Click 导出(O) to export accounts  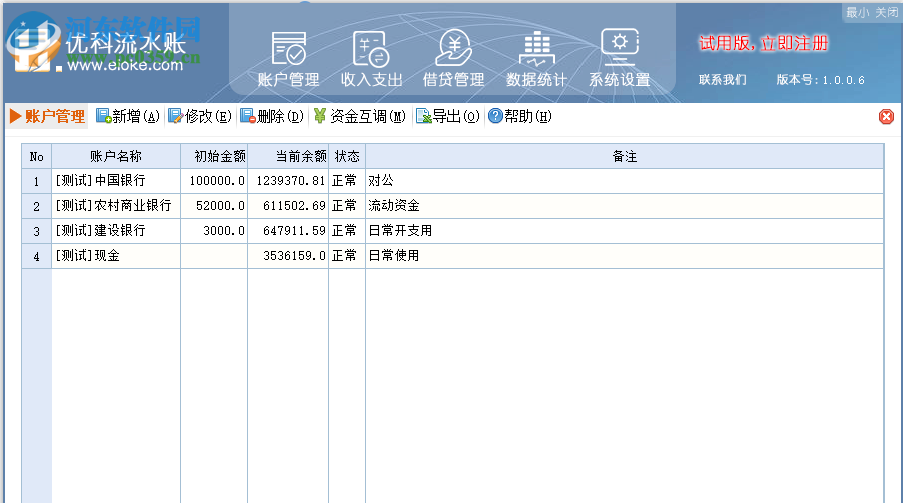447,116
